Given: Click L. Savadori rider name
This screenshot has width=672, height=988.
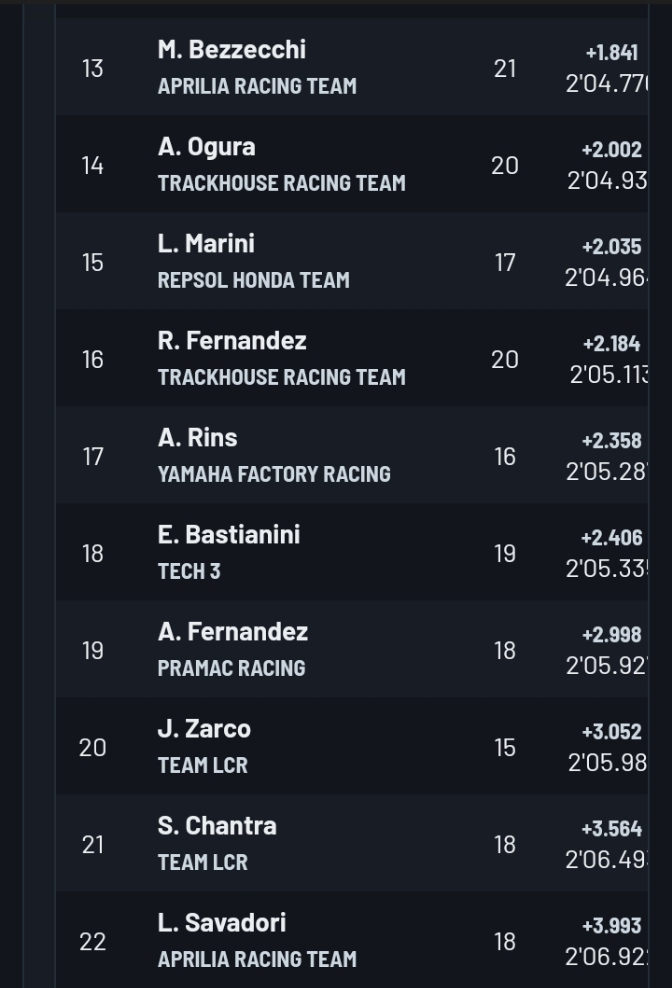Looking at the screenshot, I should (221, 923).
